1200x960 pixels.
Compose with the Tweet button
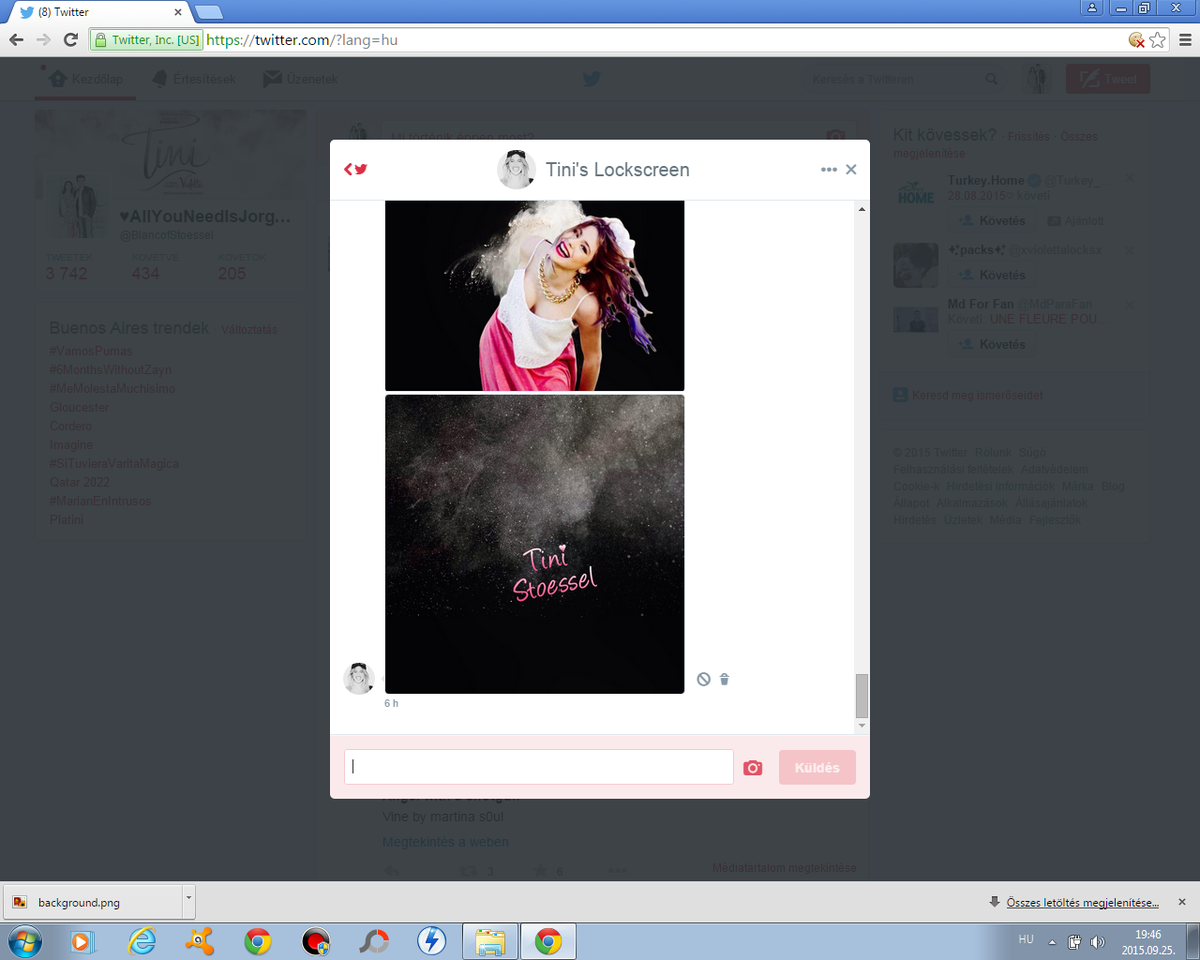[1108, 79]
